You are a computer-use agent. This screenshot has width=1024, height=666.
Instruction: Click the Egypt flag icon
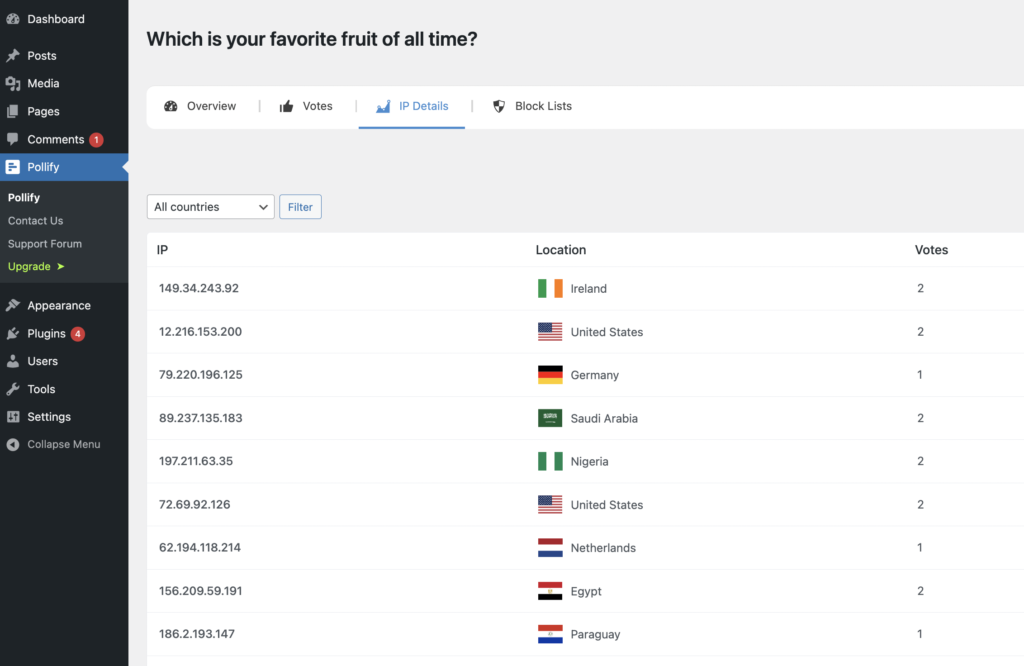(550, 591)
